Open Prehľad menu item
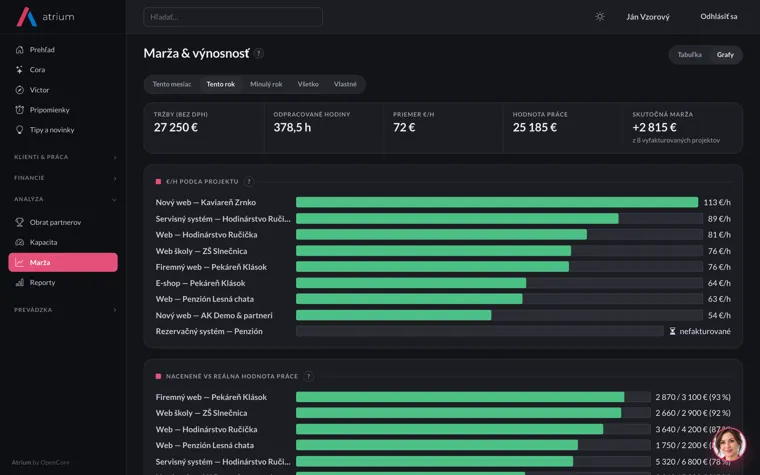 click(x=63, y=49)
